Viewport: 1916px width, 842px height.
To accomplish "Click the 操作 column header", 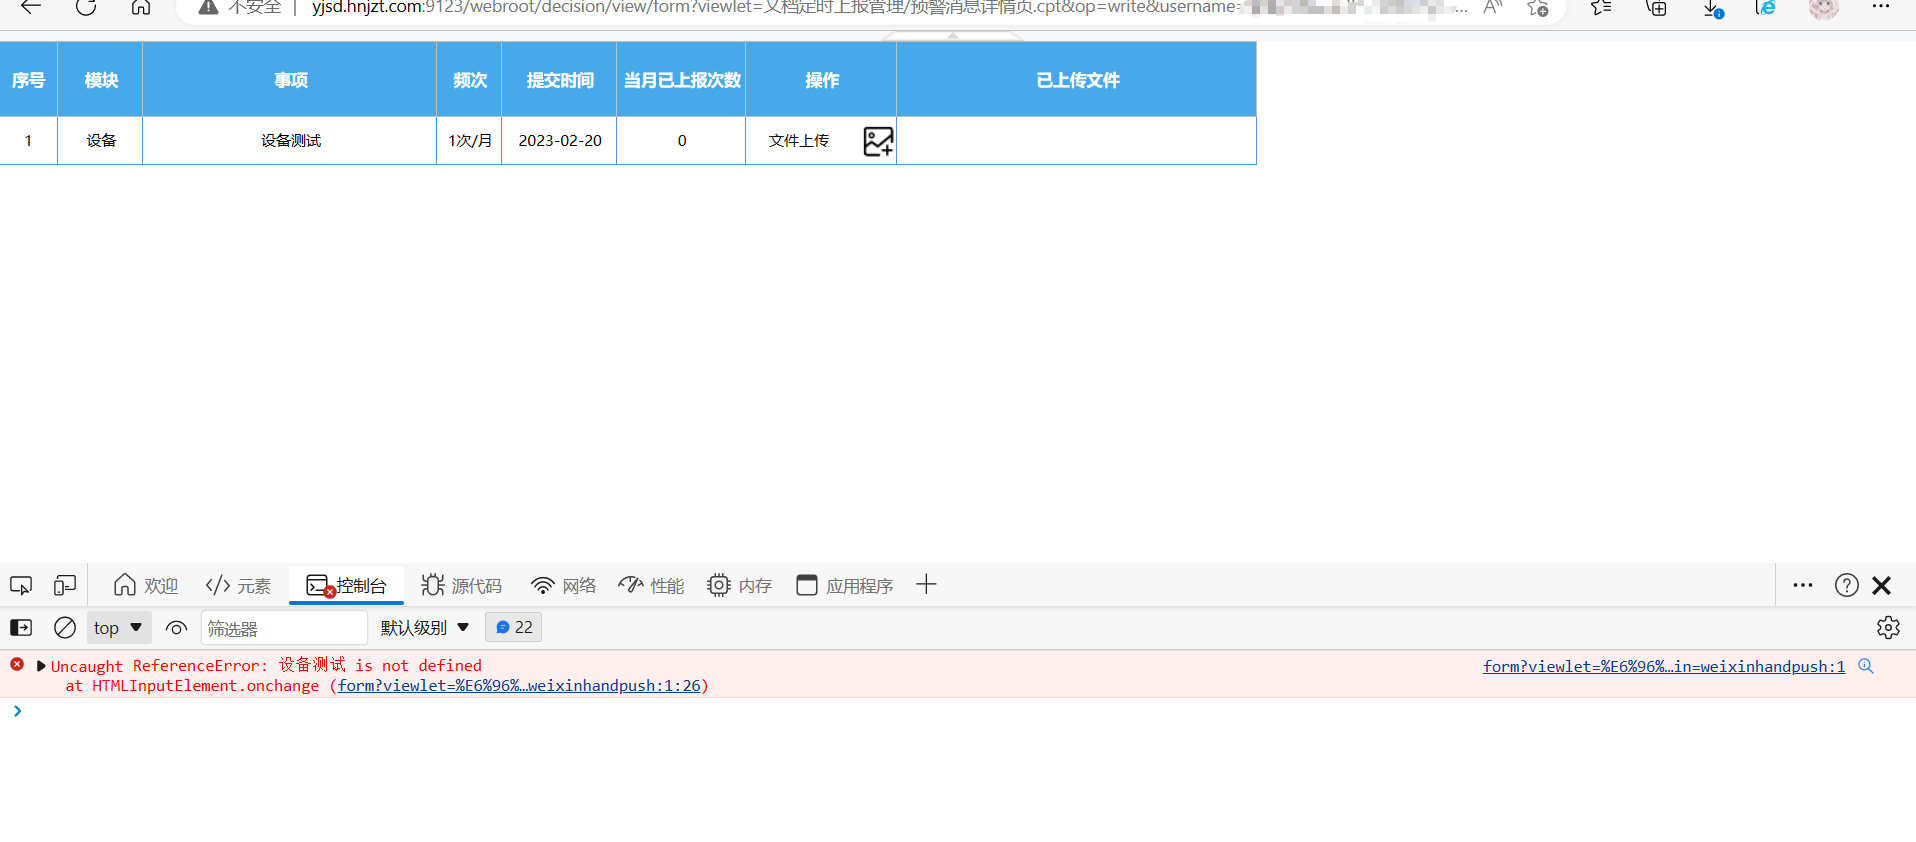I will 822,80.
